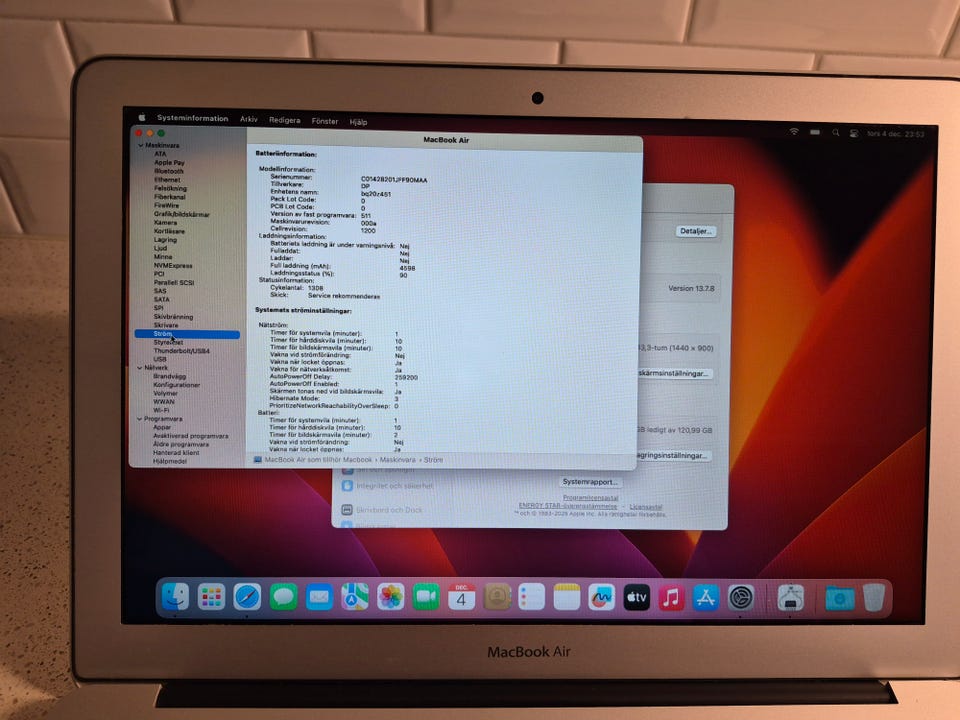
Task: Select Thunderbolt/USB4 in the sidebar
Action: pyautogui.click(x=181, y=351)
